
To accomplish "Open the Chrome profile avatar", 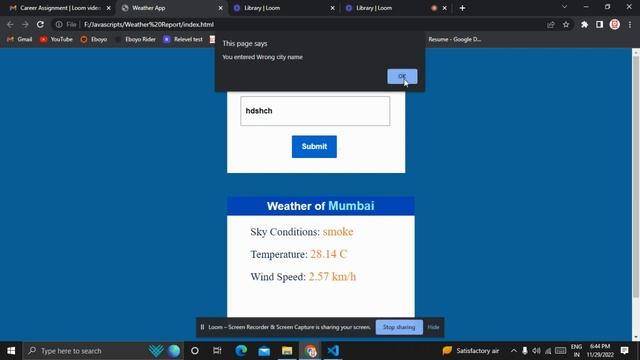I will [615, 24].
